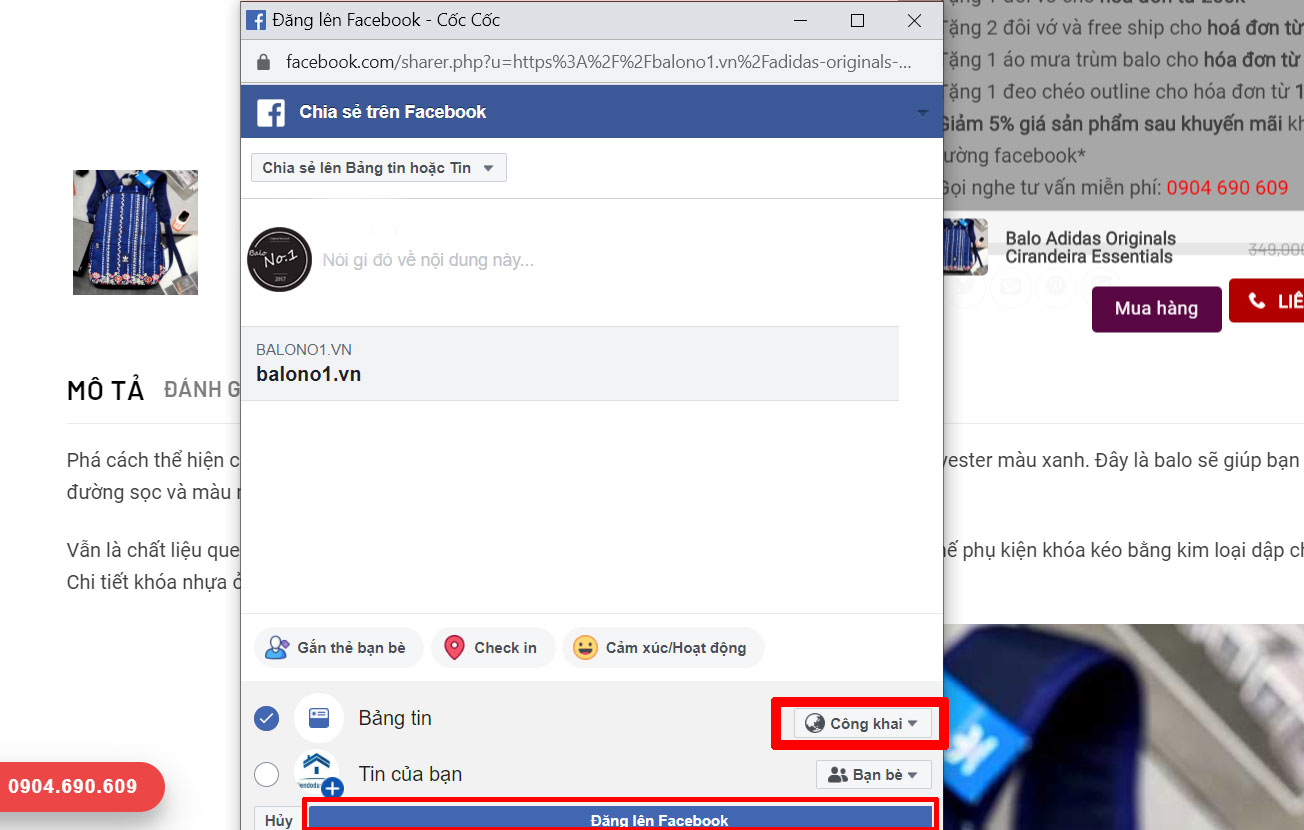Click the 'Đăng lên Facebook' button

(620, 818)
